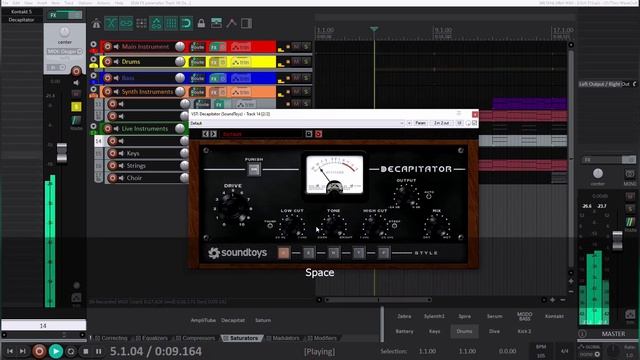Viewport: 640px width, 360px height.
Task: Toggle snap magnet toolbar icon
Action: tap(186, 23)
